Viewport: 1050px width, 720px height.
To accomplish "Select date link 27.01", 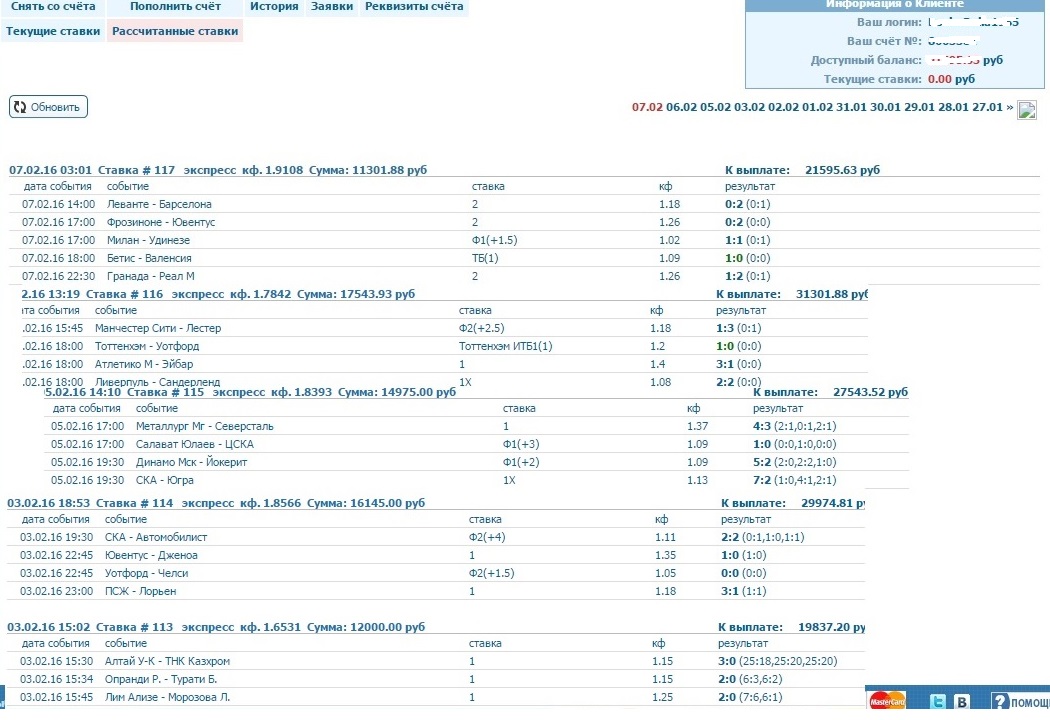I will [988, 107].
